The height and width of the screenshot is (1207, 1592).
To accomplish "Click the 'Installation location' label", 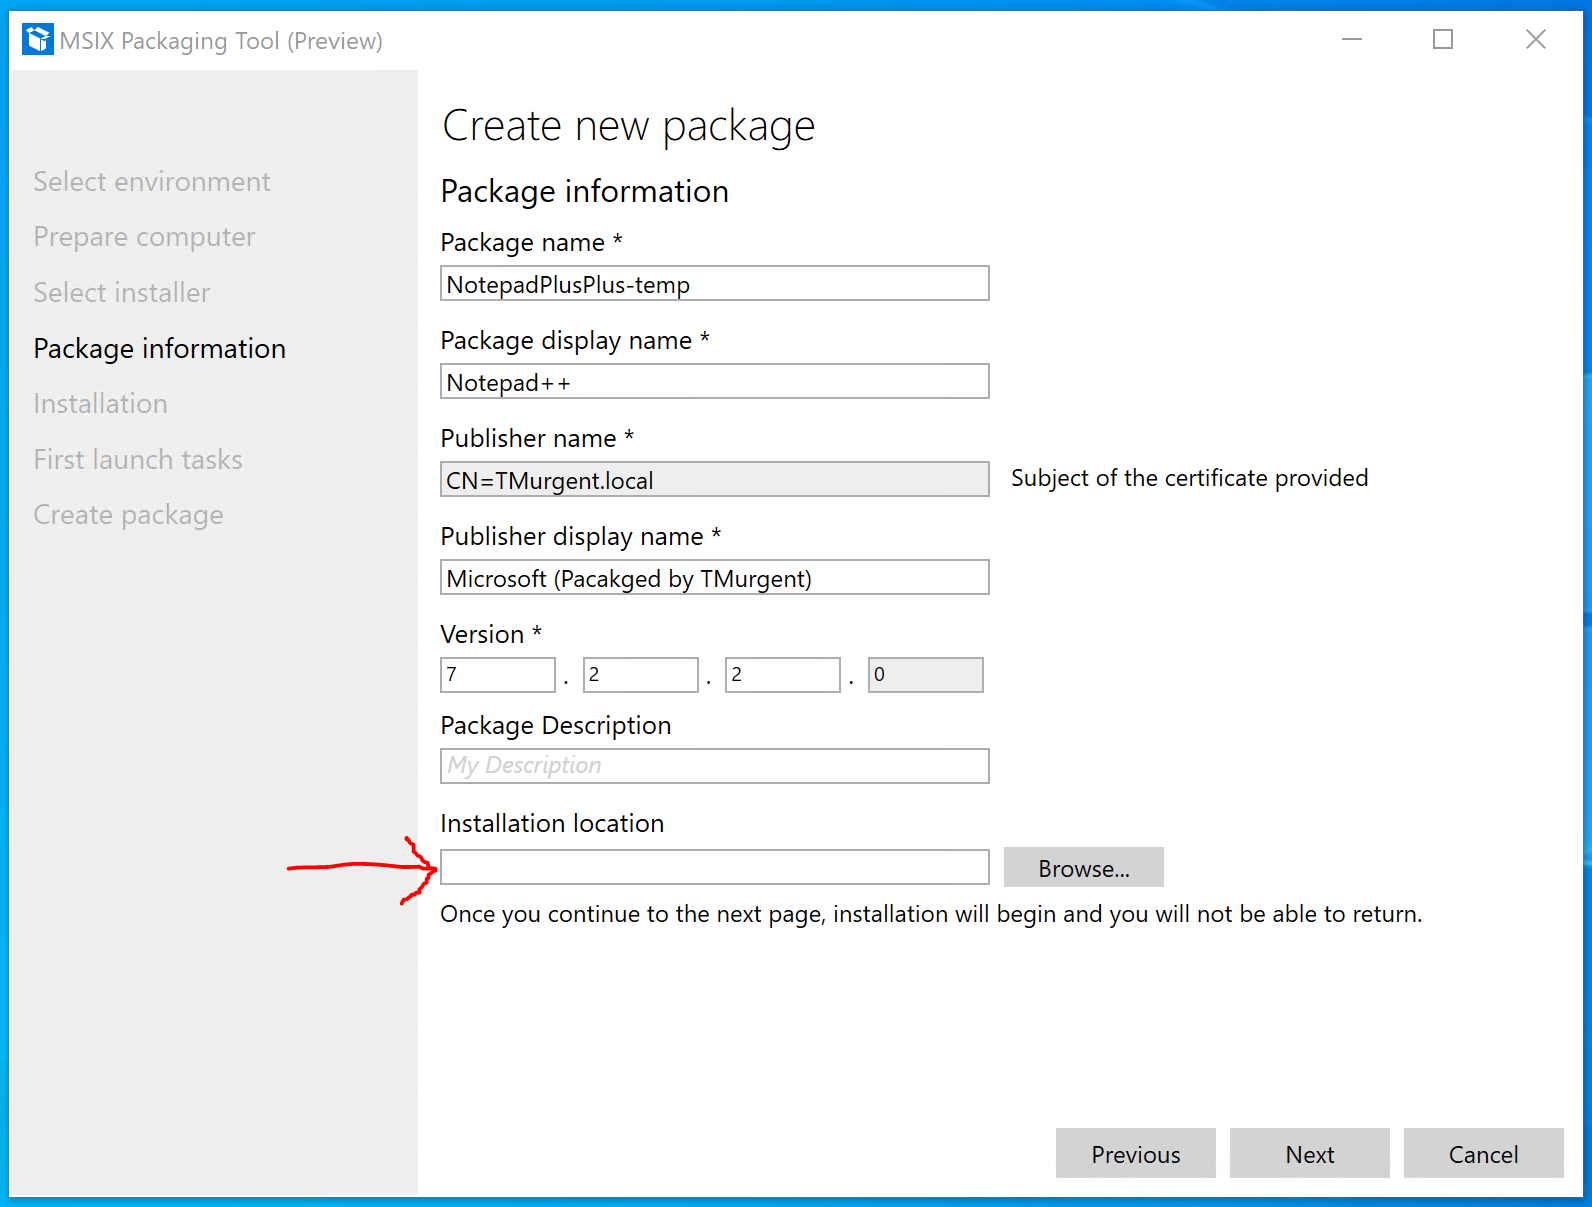I will tap(552, 823).
